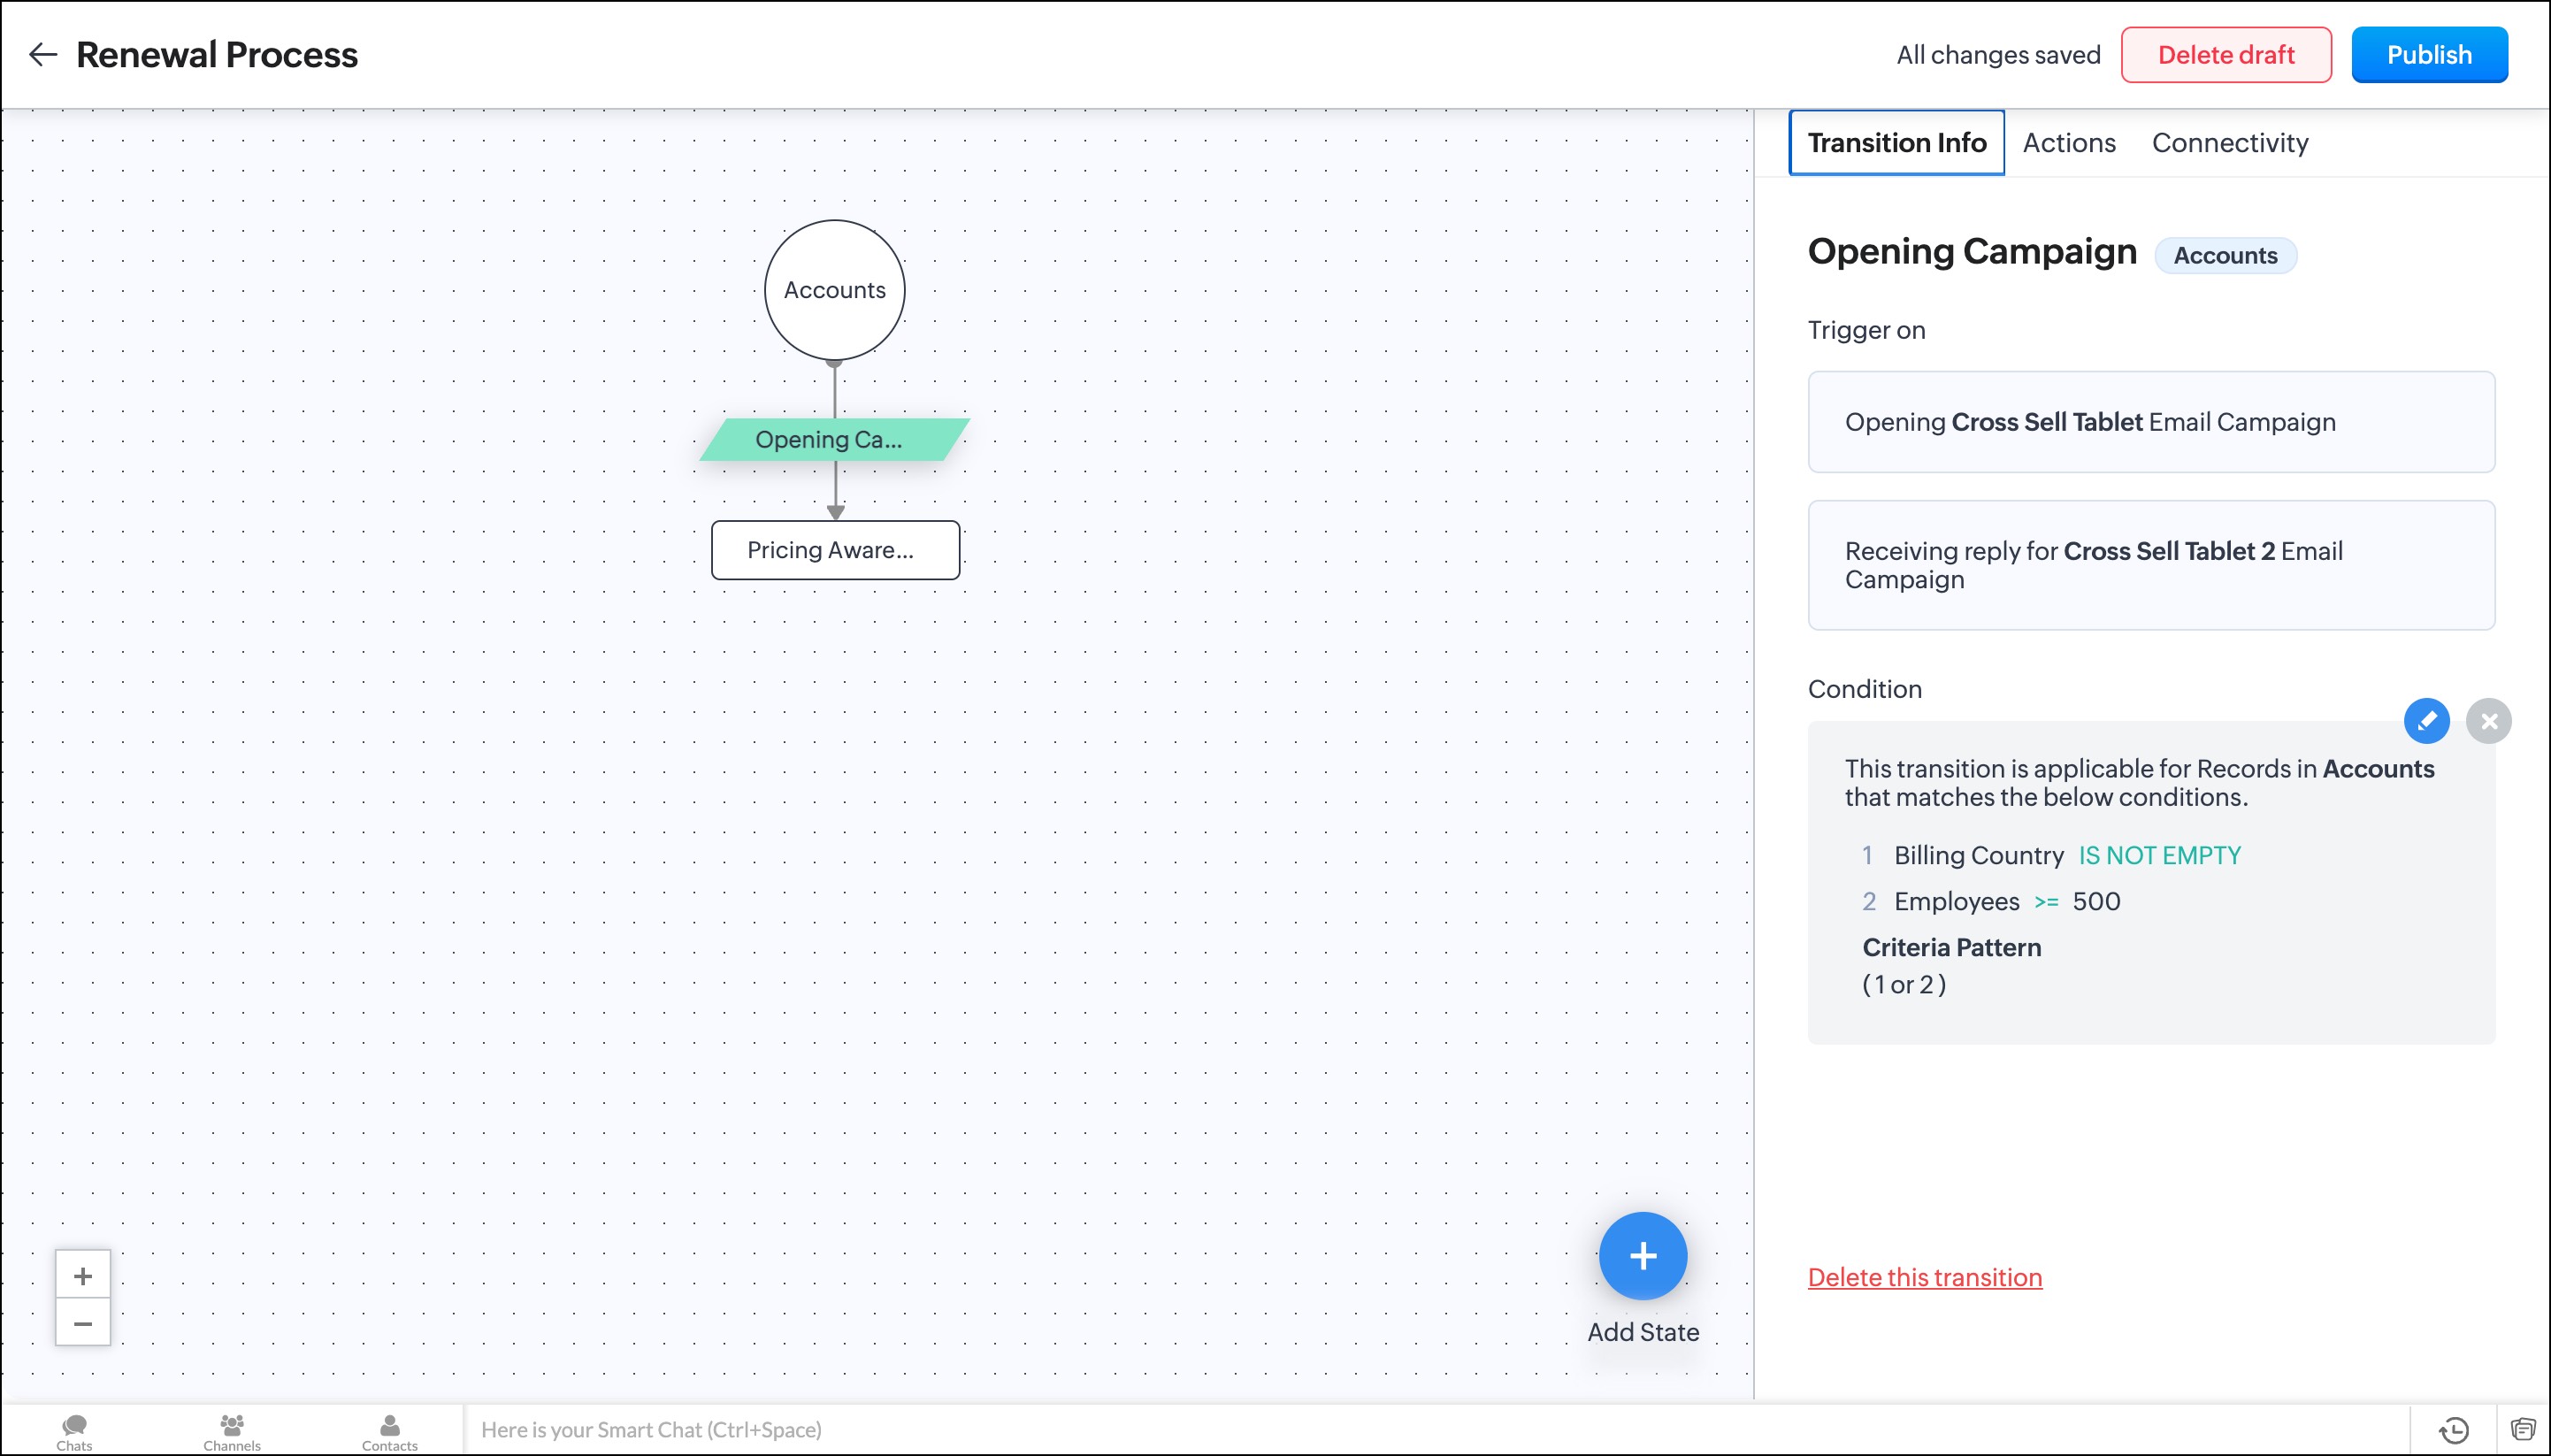The image size is (2551, 1456).
Task: Open the Contacts icon in bottom bar
Action: pyautogui.click(x=389, y=1430)
